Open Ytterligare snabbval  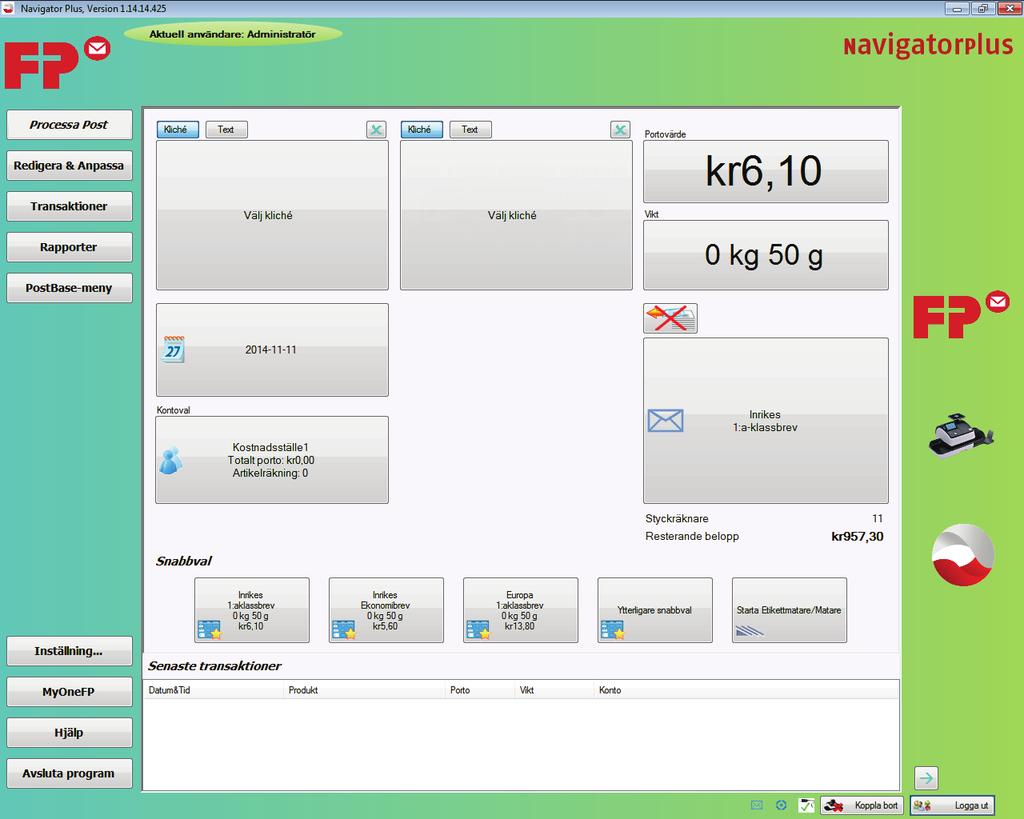(655, 610)
